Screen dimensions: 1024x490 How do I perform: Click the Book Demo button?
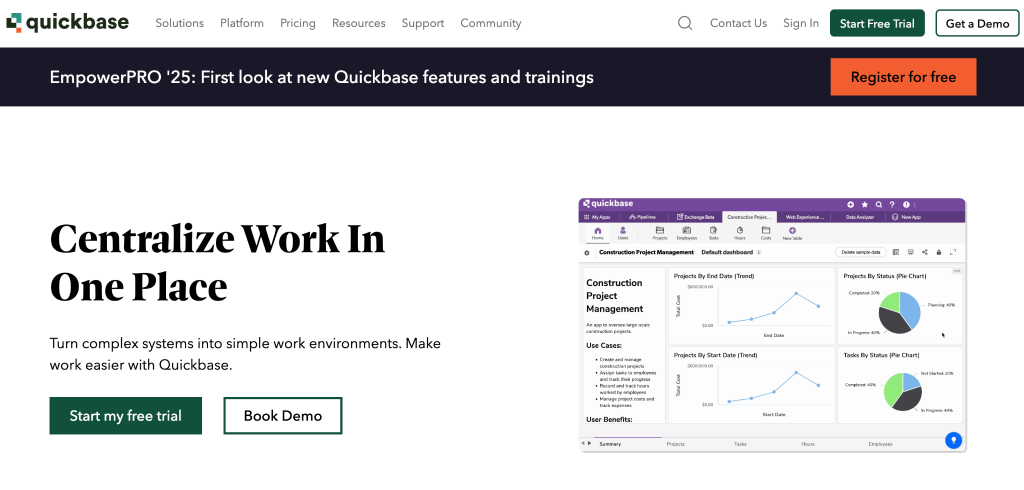(x=283, y=416)
